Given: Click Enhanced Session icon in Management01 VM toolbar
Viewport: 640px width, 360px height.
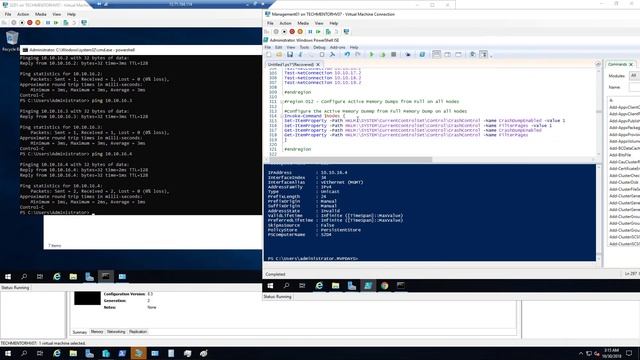Looking at the screenshot, I should pyautogui.click(x=347, y=32).
